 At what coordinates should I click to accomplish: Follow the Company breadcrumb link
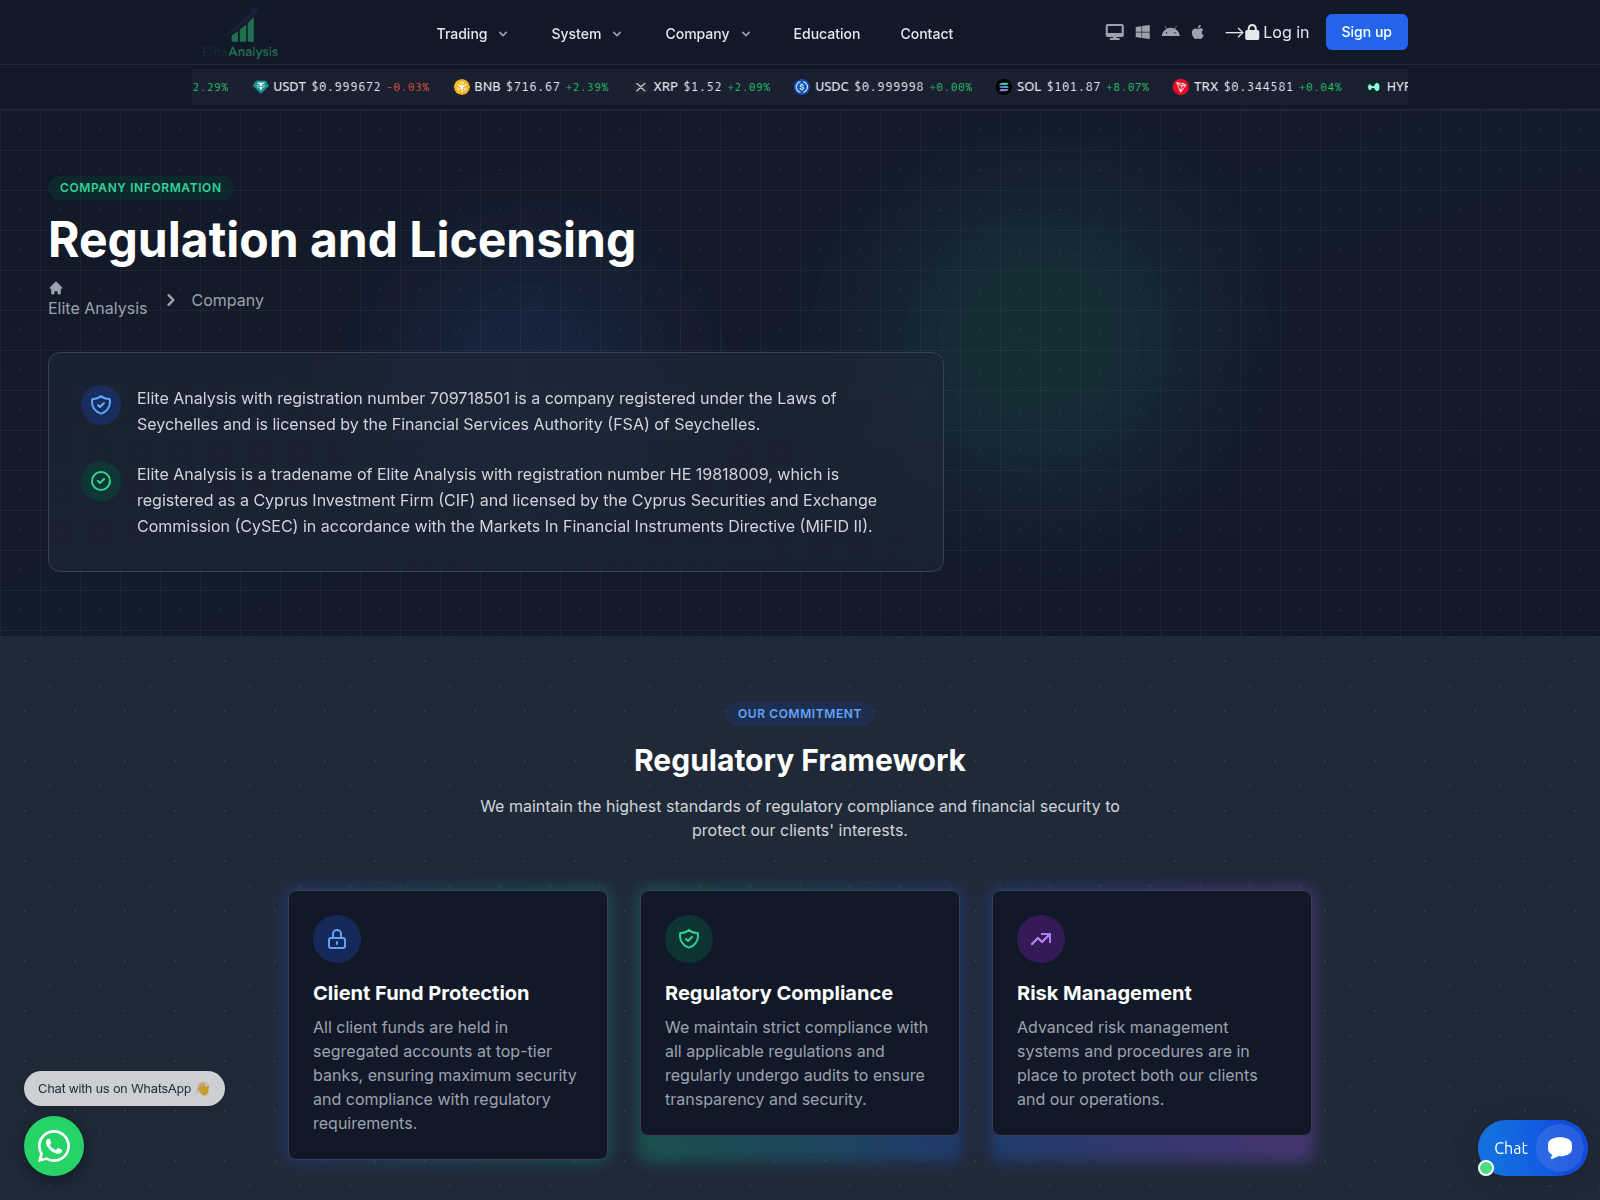point(228,300)
